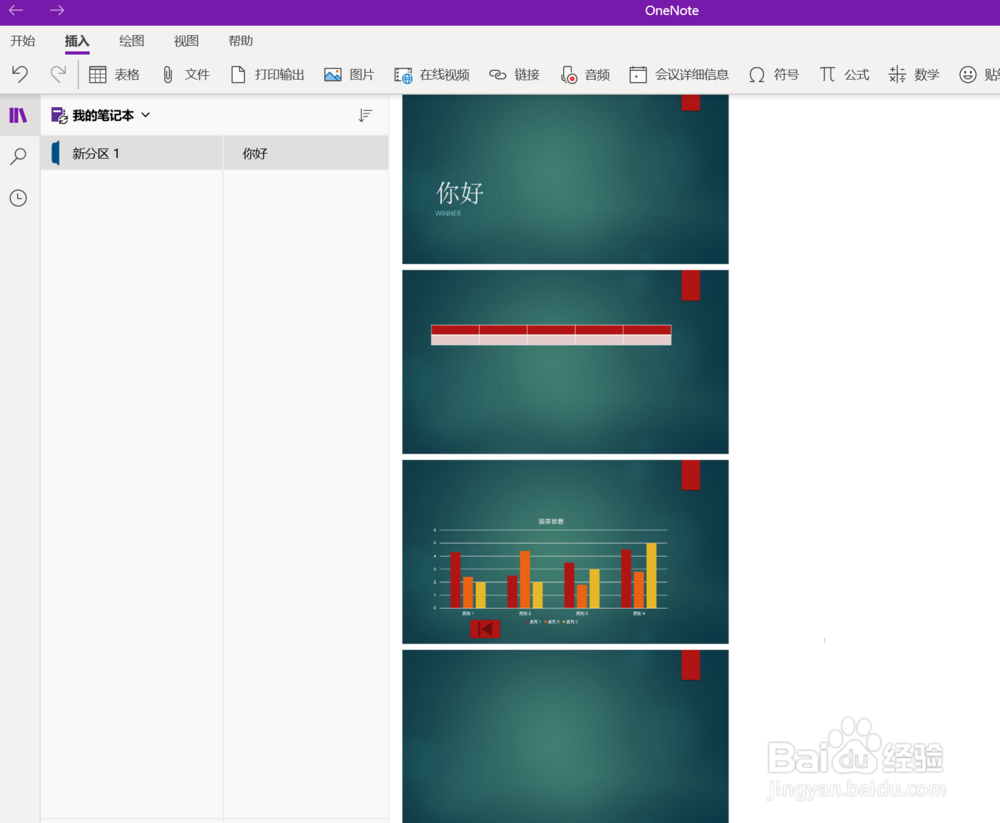Click the 我的笔记本 notebook icon
This screenshot has width=1000, height=823.
click(x=59, y=115)
